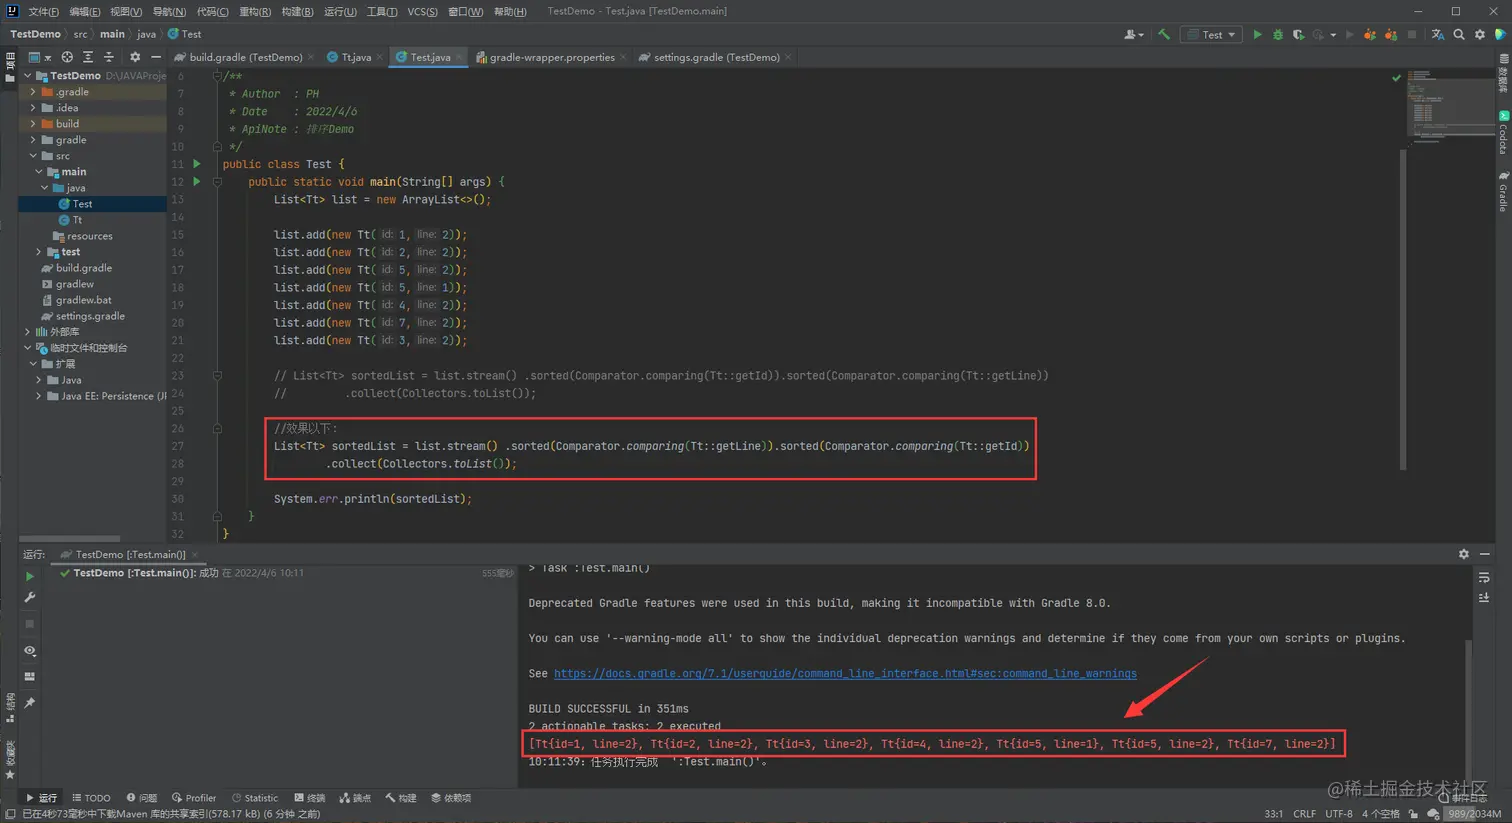This screenshot has height=823, width=1512.
Task: Start debugging with the green bug icon
Action: click(1278, 35)
